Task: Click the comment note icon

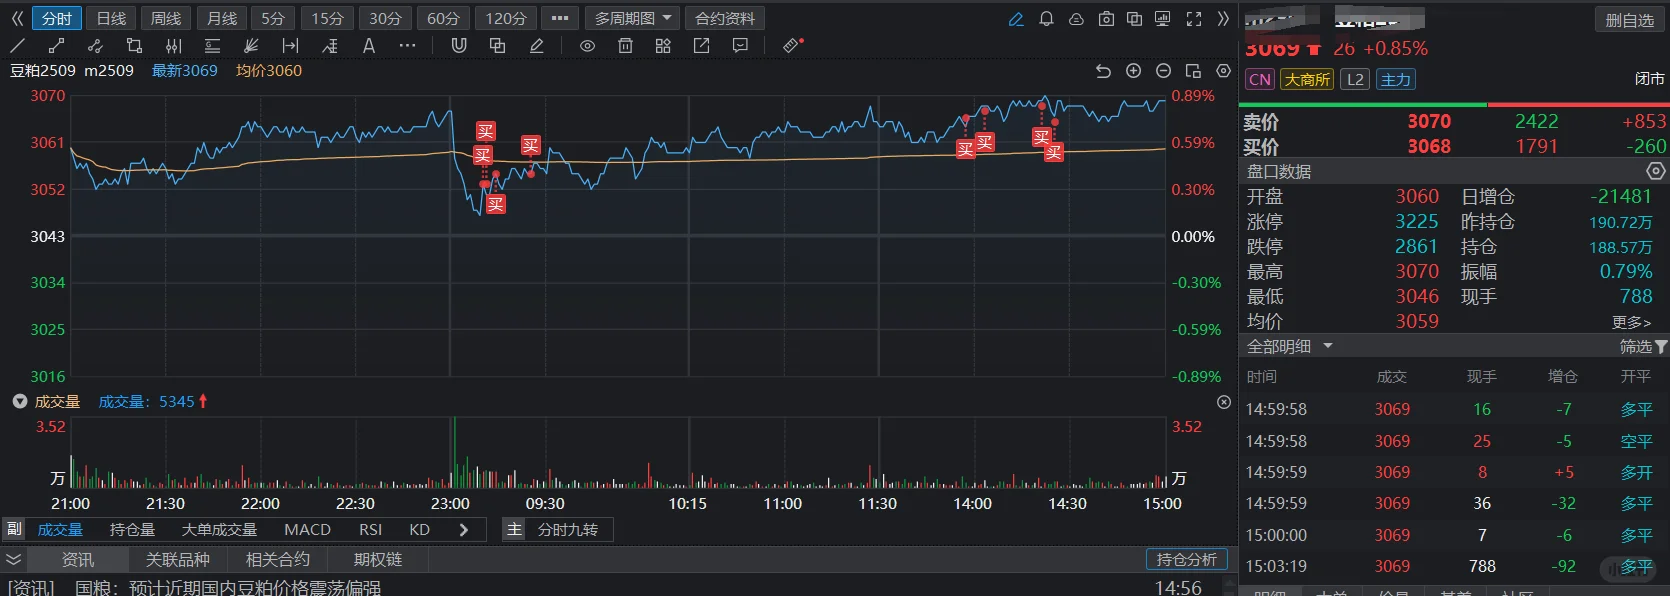Action: [740, 45]
